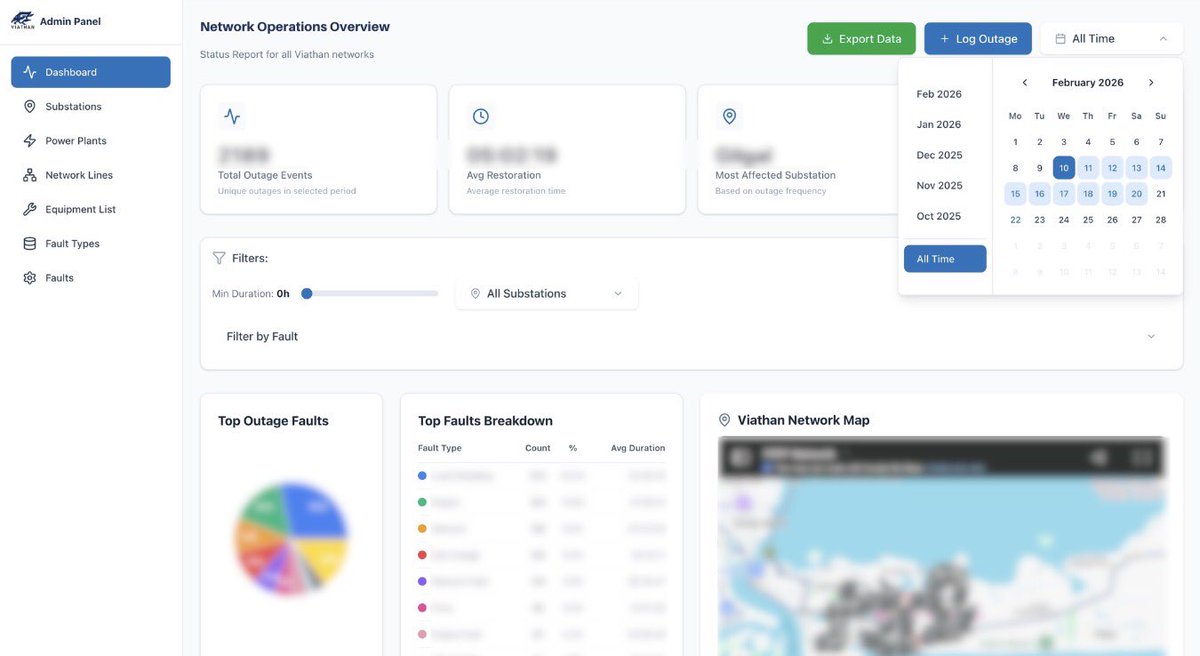Select Feb 2026 preset range
The height and width of the screenshot is (656, 1200).
[x=945, y=94]
